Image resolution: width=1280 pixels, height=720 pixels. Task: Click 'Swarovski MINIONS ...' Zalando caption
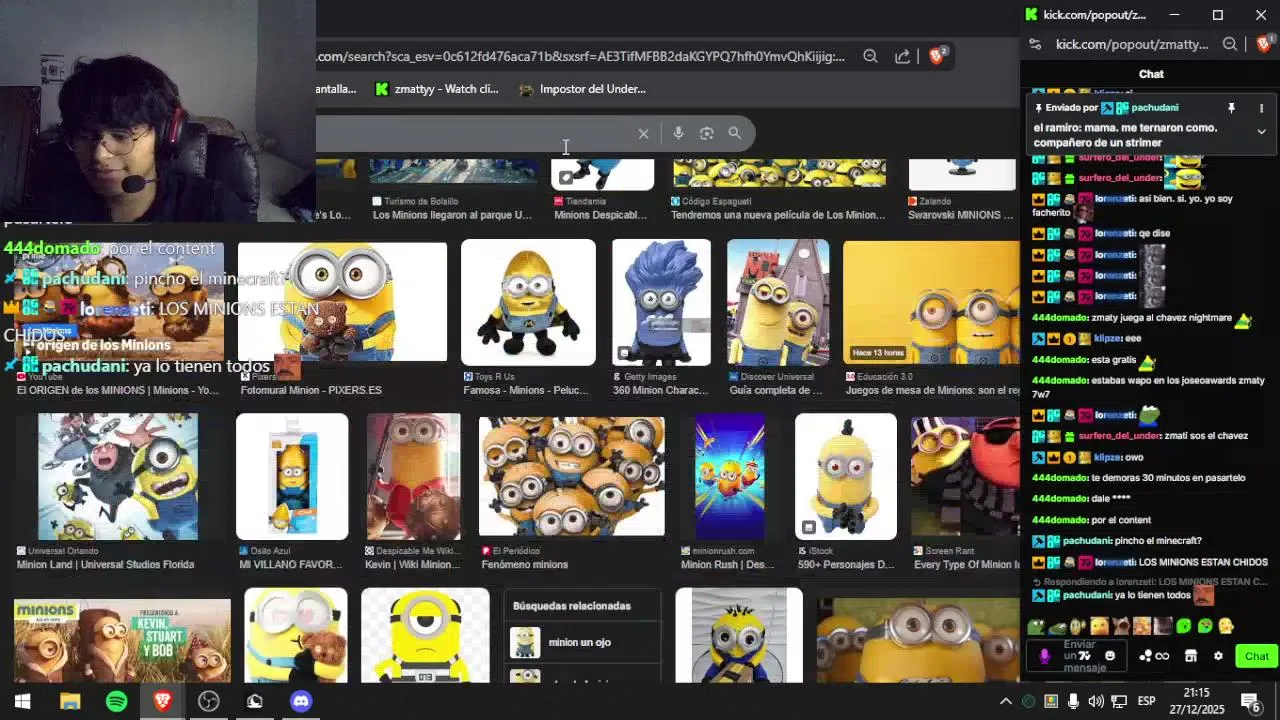coord(960,215)
